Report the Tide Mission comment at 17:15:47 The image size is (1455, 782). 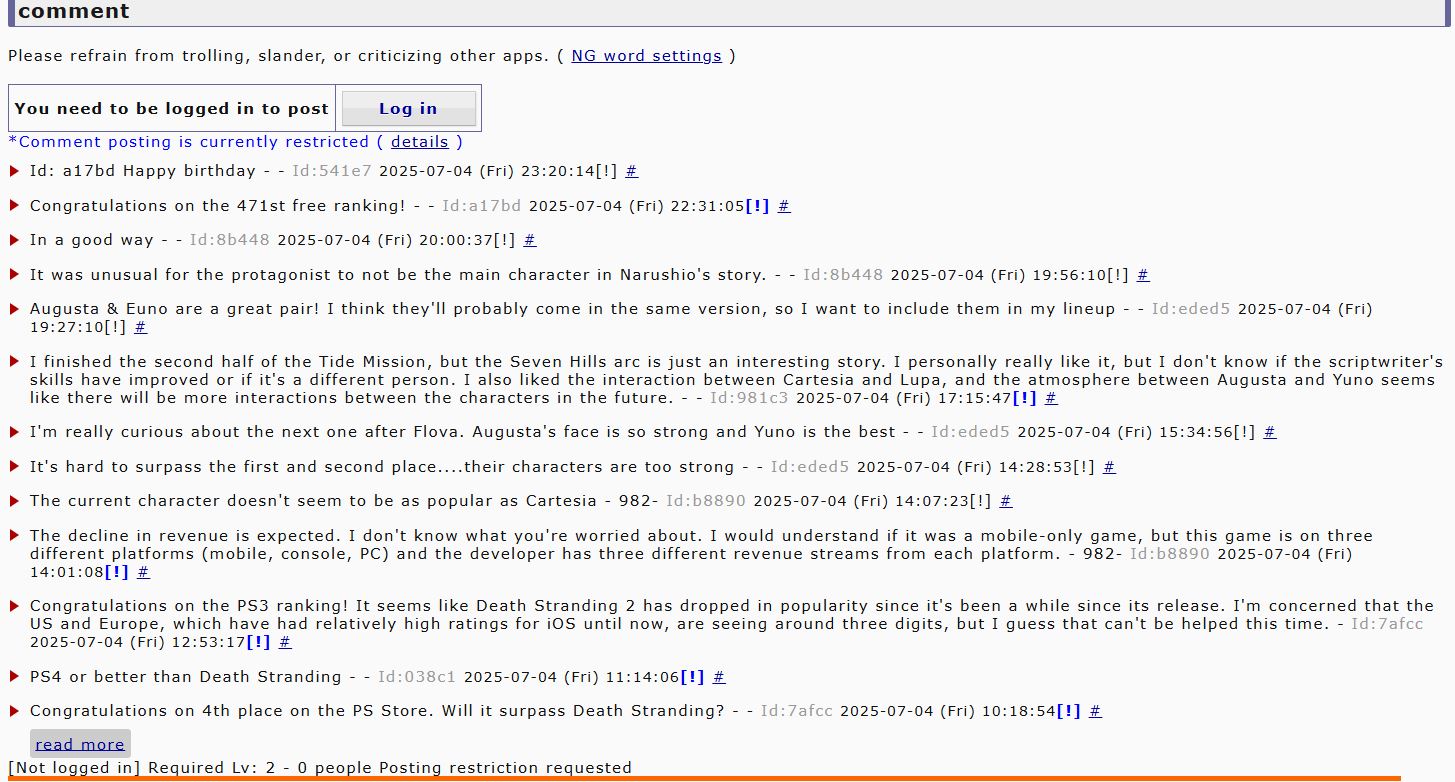(1024, 398)
